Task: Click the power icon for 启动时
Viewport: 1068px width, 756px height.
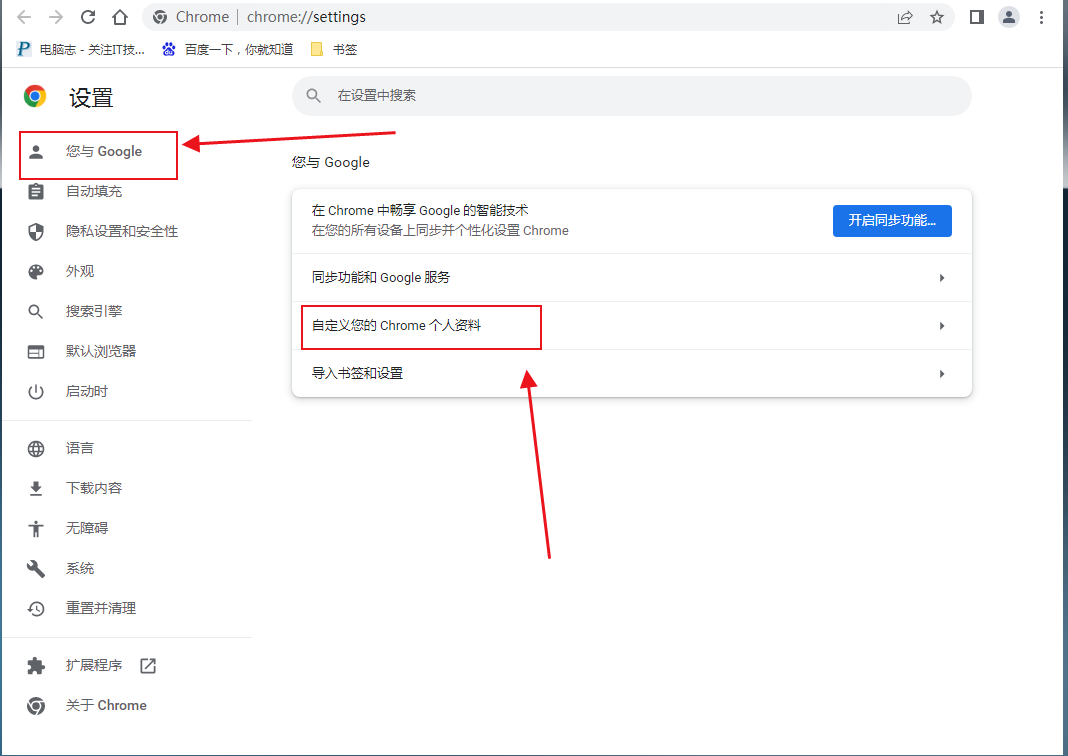Action: coord(36,392)
